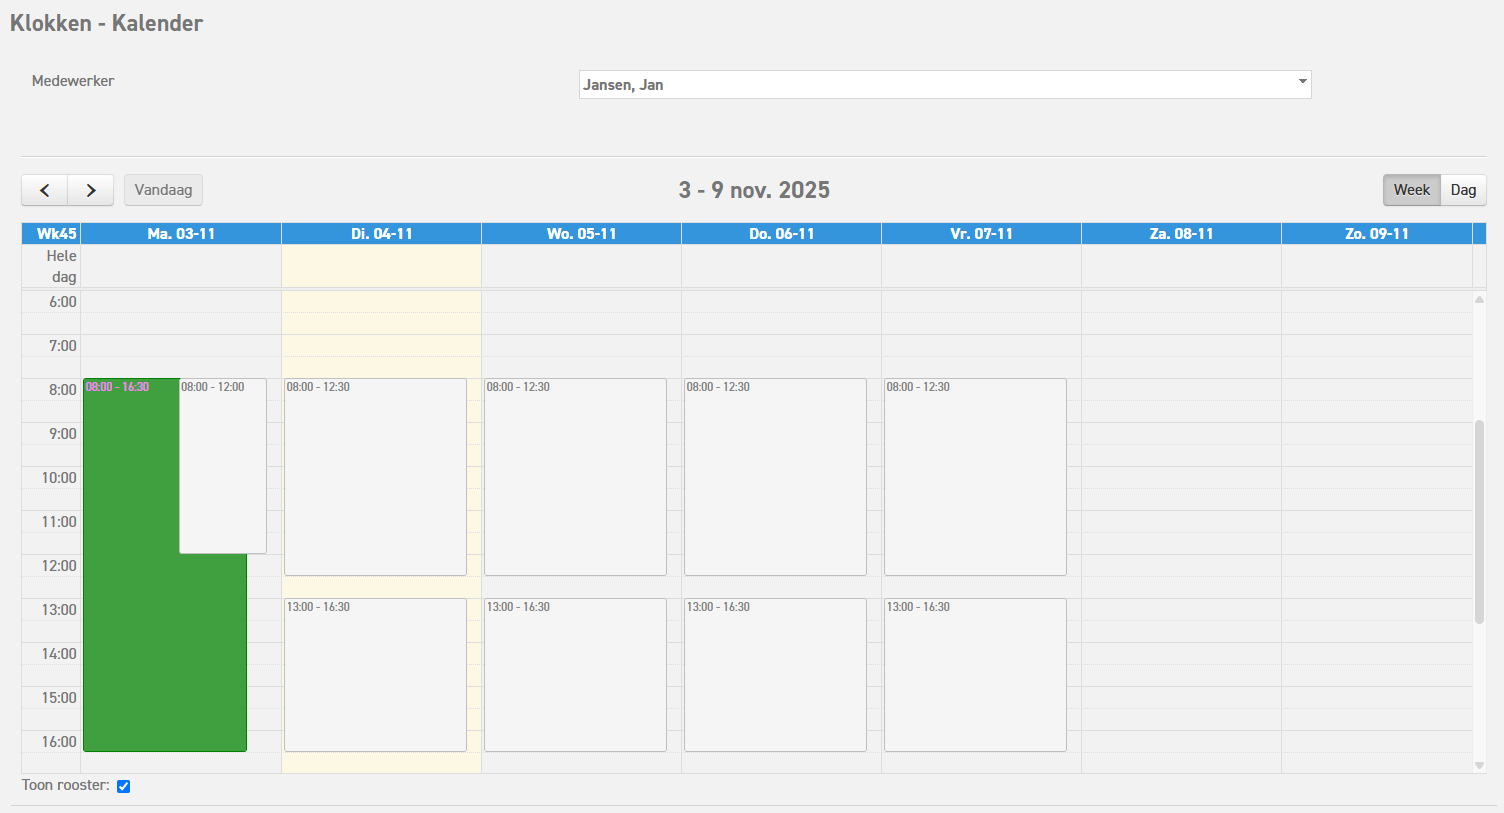Click the Za. 08-11 column header
The image size is (1504, 813).
click(1181, 234)
